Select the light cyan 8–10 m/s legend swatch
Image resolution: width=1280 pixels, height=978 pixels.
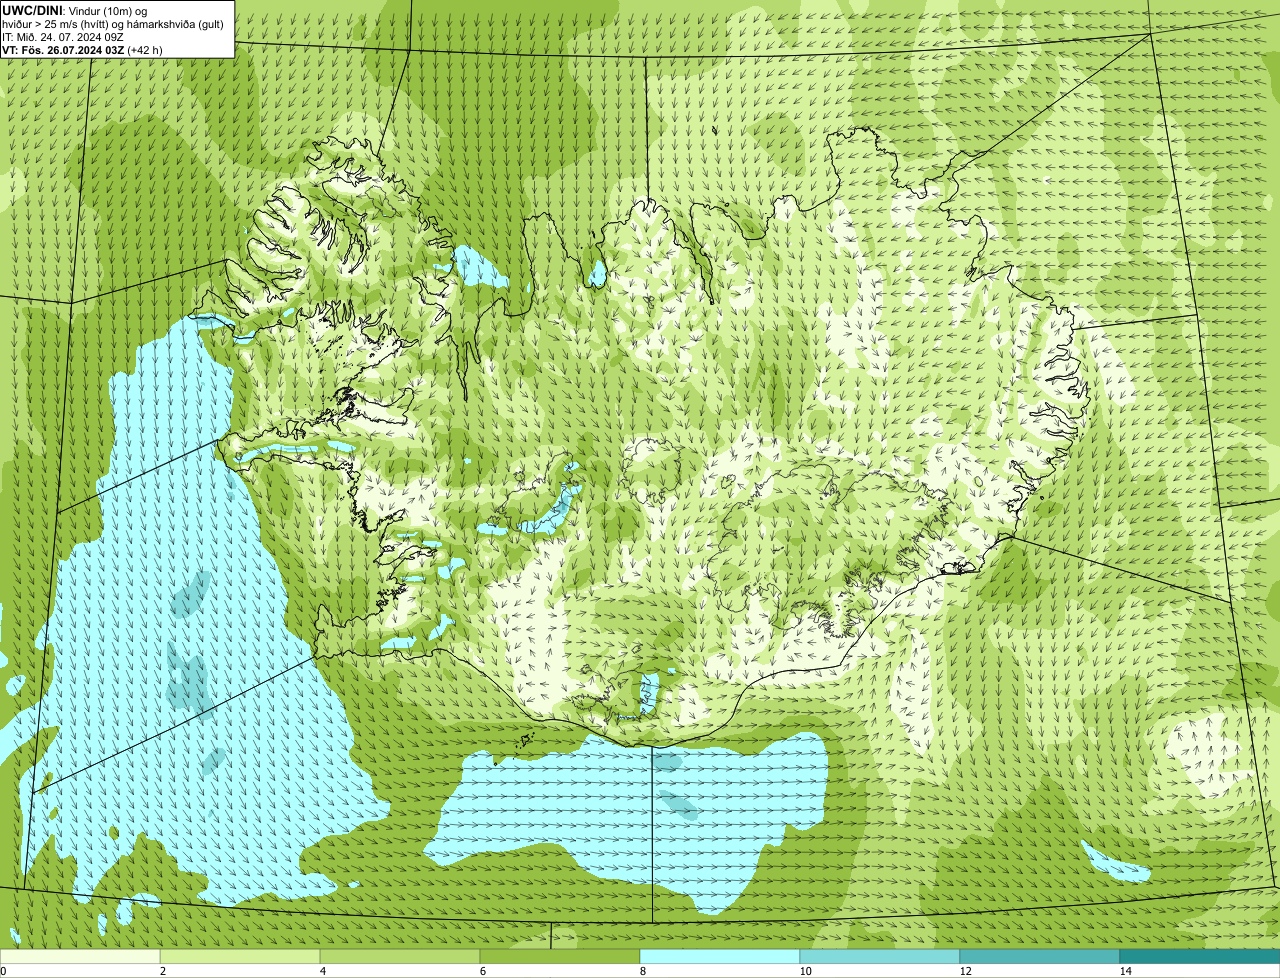(720, 956)
